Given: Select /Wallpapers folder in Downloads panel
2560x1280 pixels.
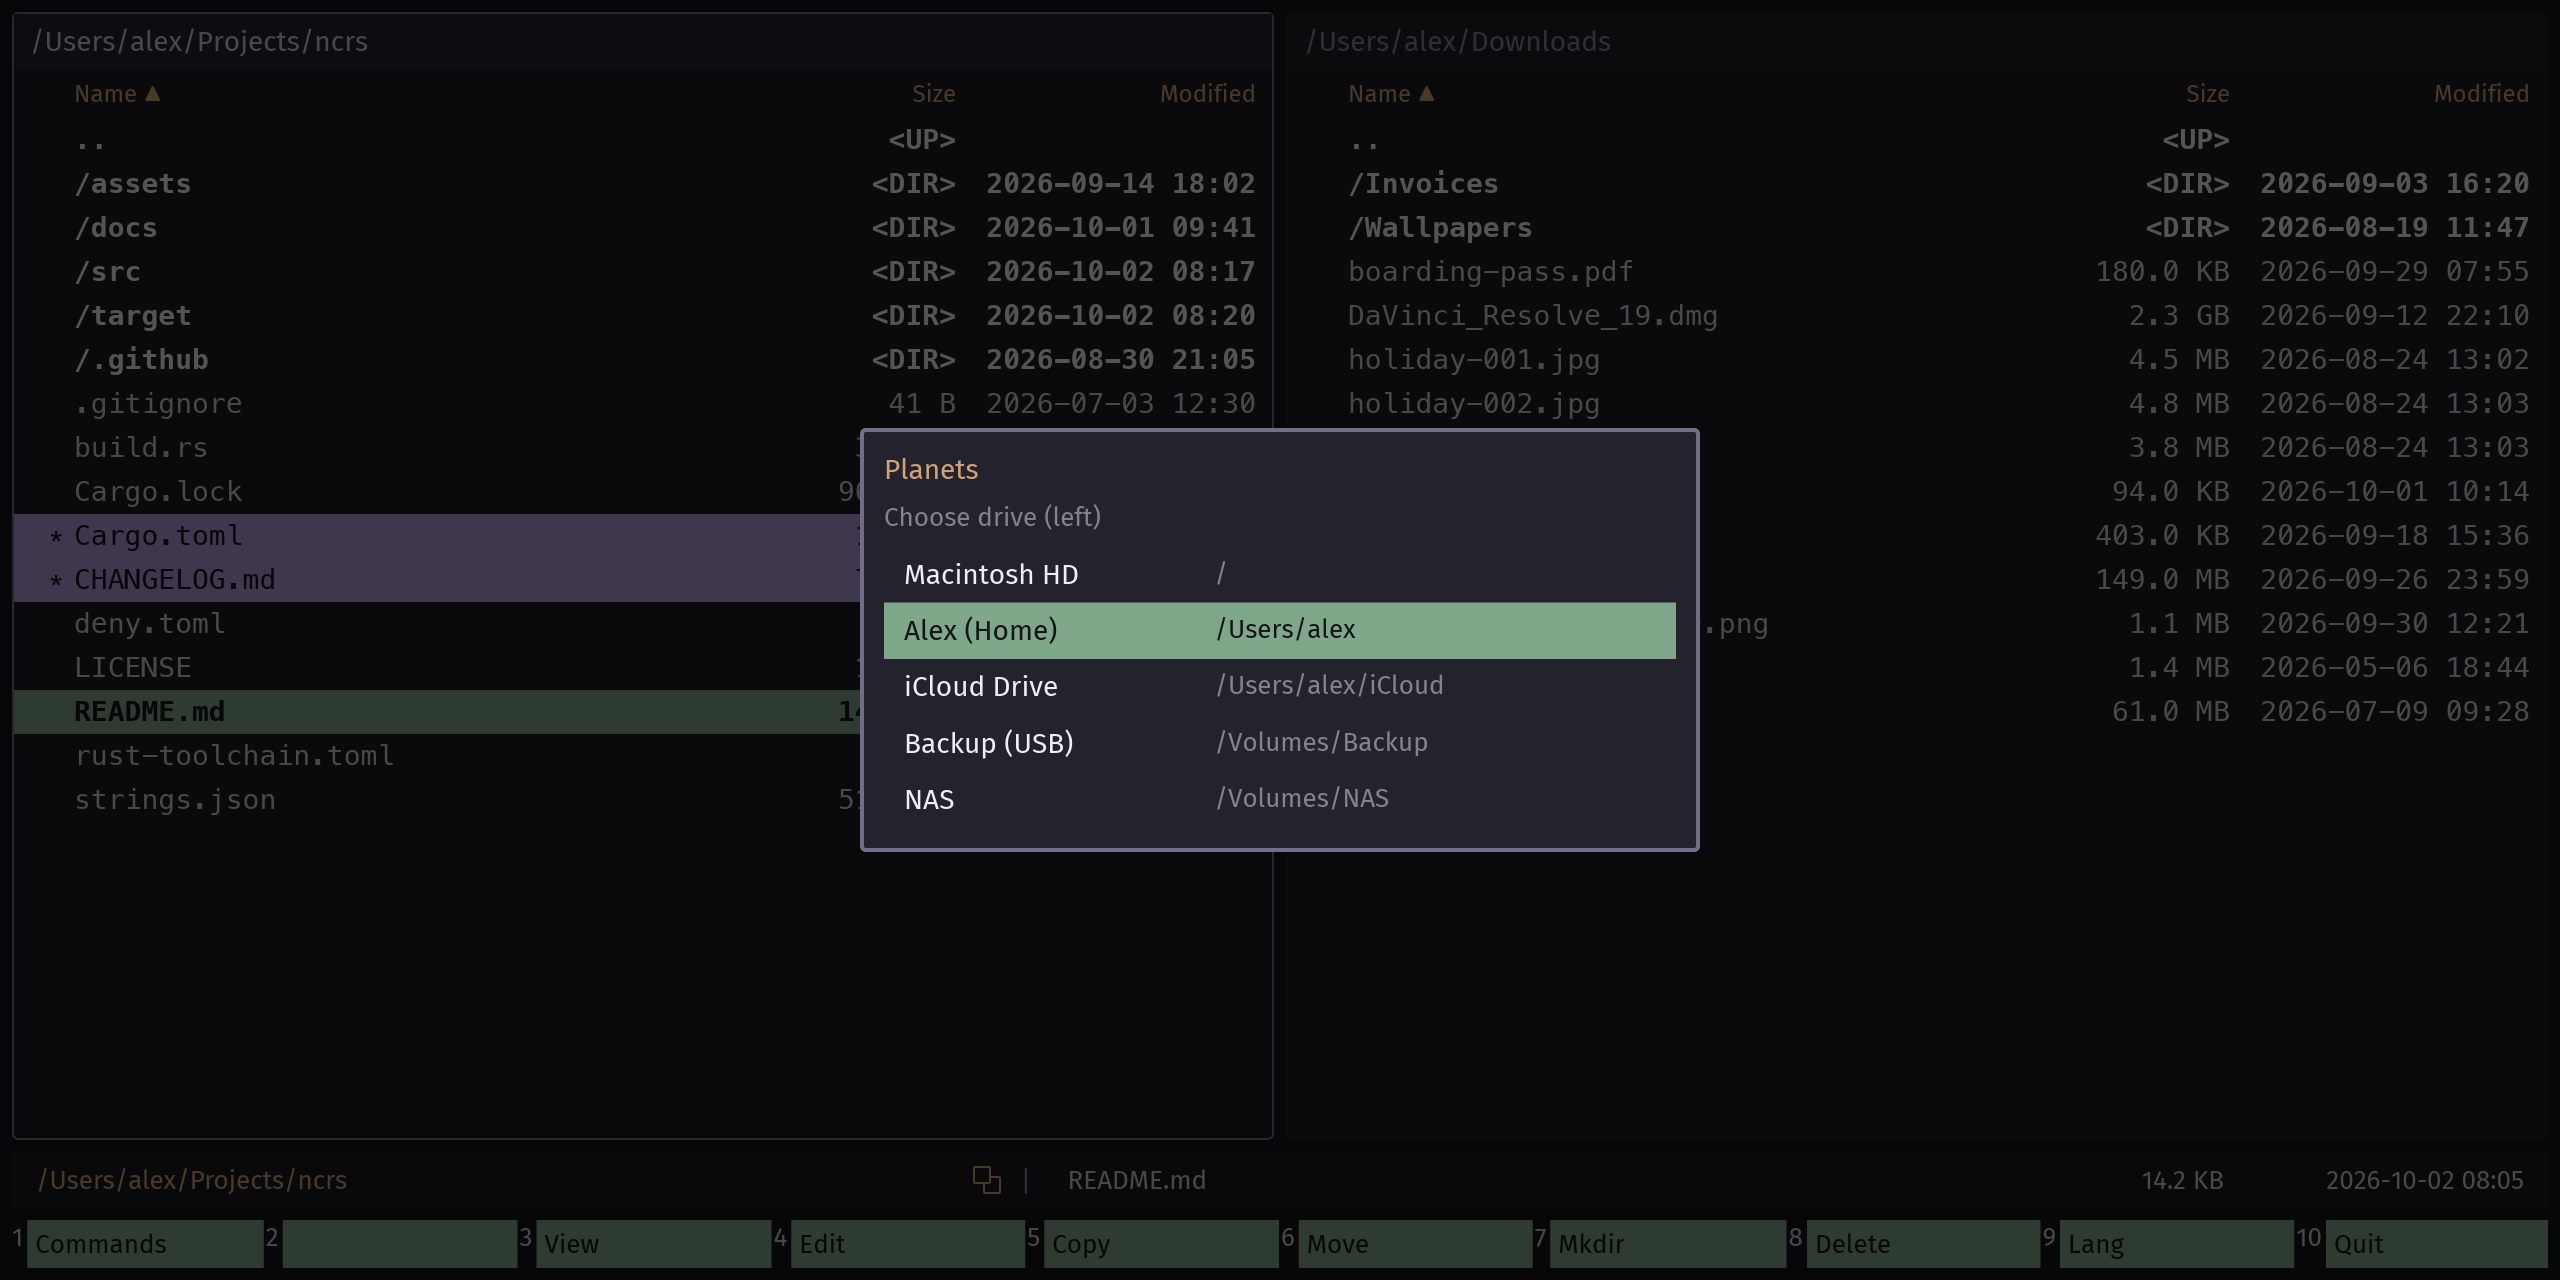Looking at the screenshot, I should 1916,228.
